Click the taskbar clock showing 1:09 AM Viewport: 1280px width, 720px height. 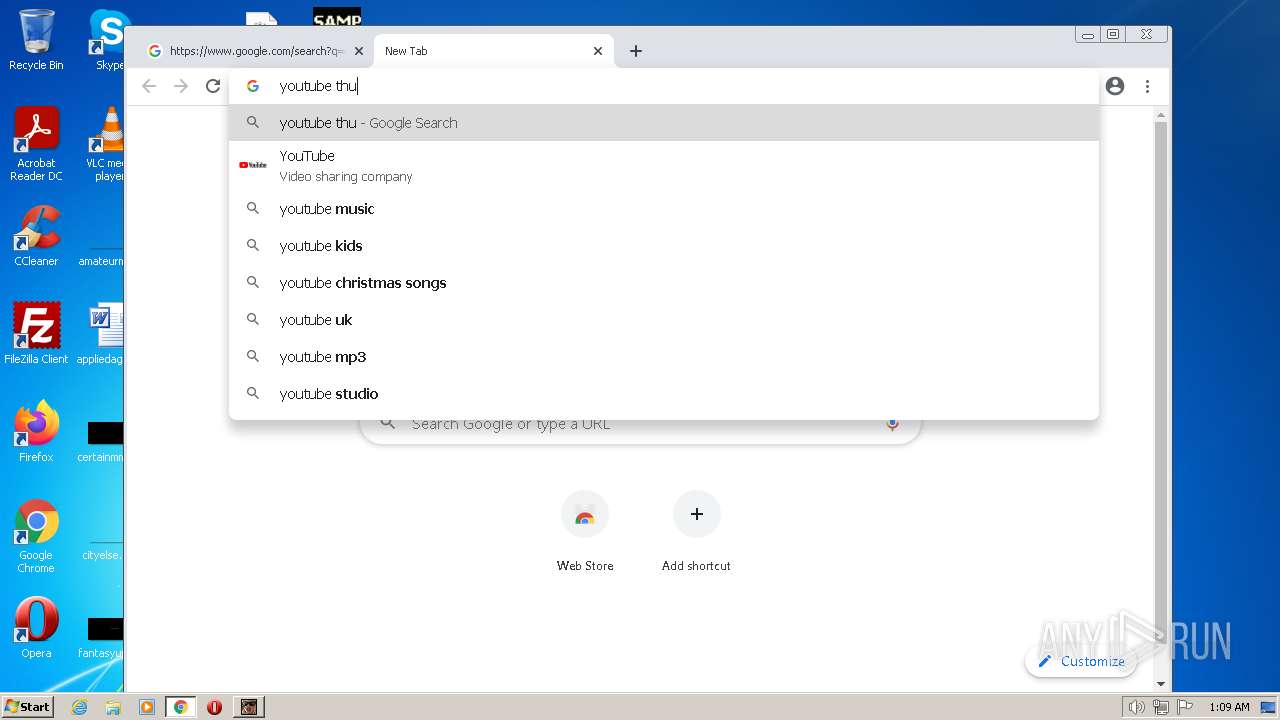point(1229,707)
